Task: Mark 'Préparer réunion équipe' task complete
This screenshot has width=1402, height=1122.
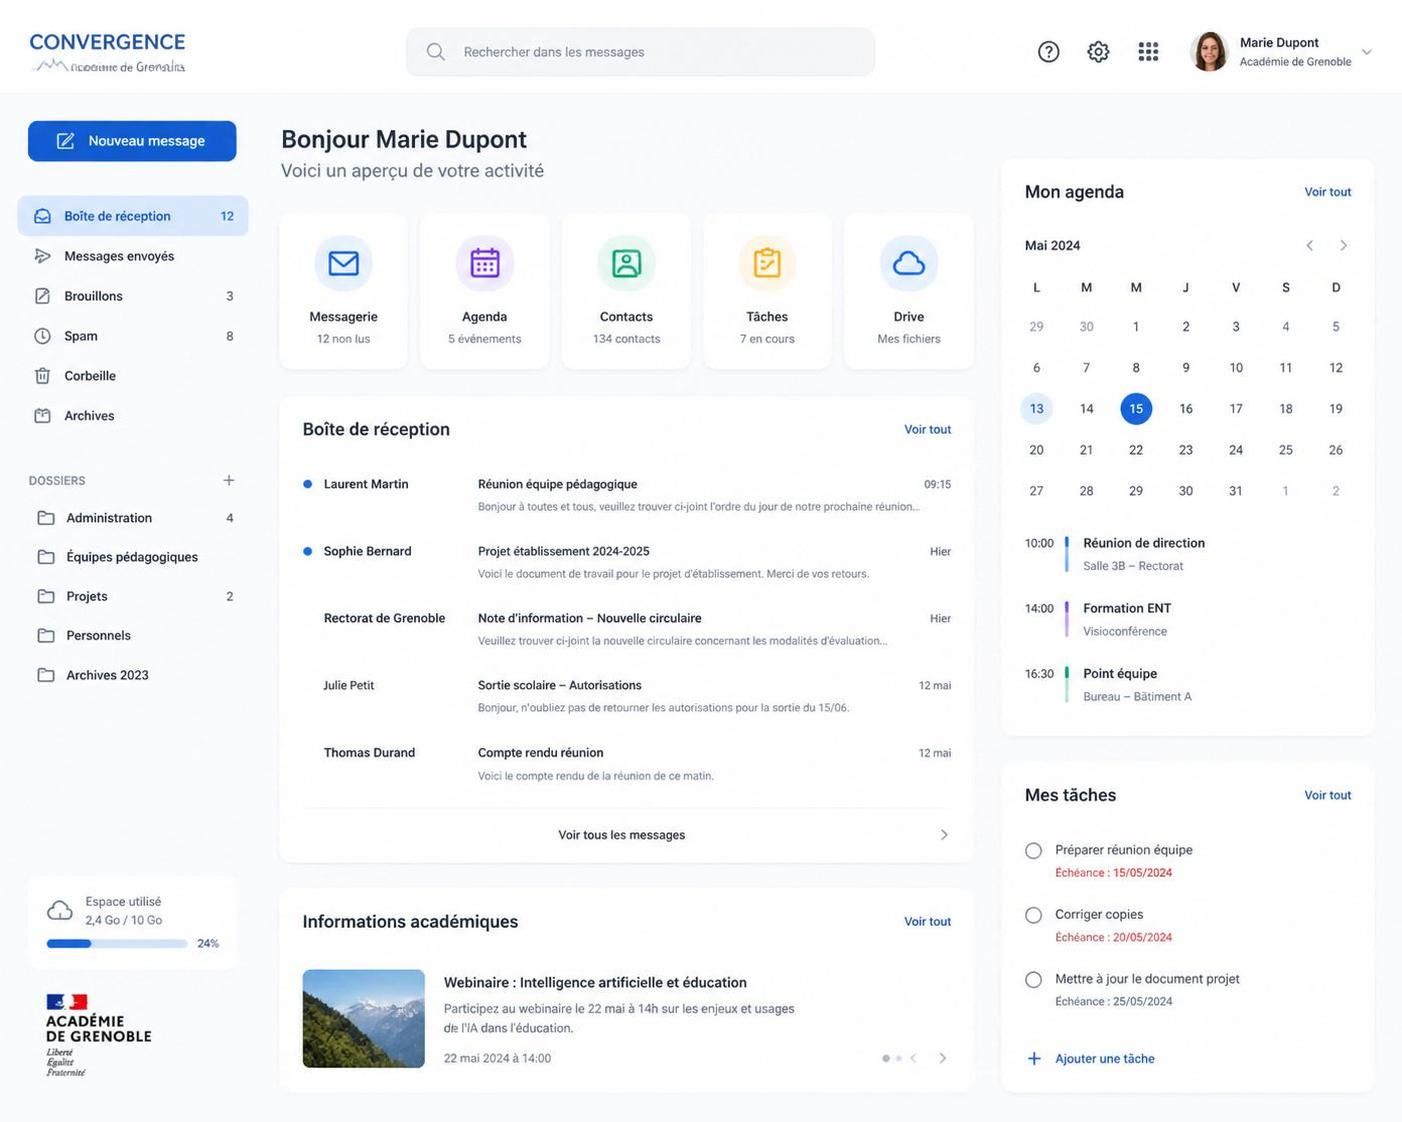Action: tap(1033, 850)
